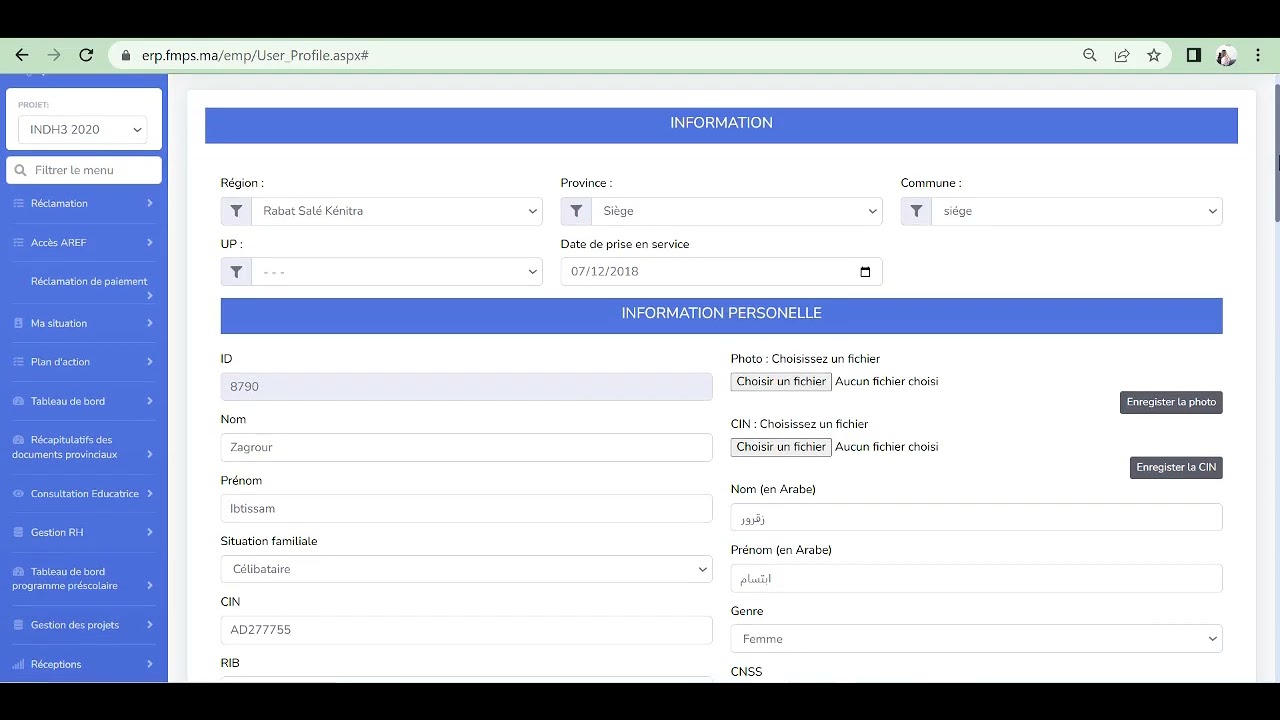
Task: Click the Réceptions chart icon
Action: [x=18, y=664]
